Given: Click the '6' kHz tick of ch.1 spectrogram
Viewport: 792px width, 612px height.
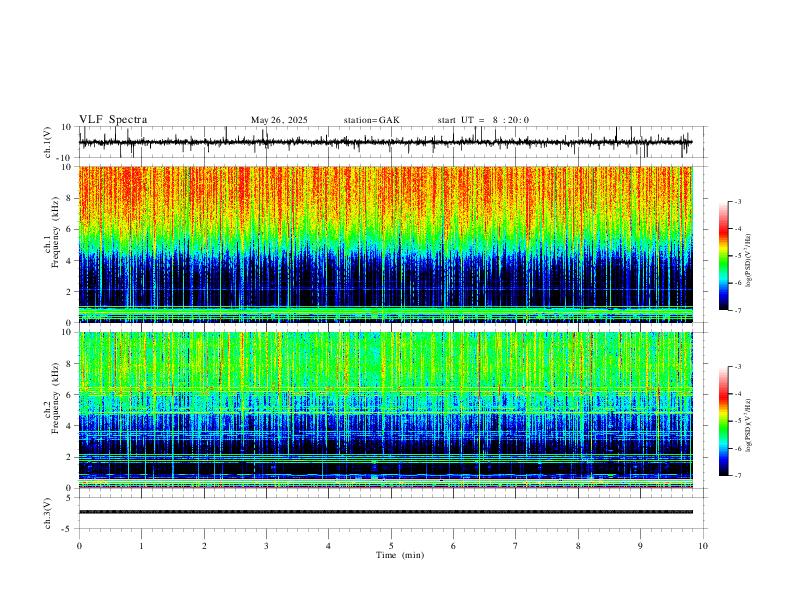Looking at the screenshot, I should [70, 229].
